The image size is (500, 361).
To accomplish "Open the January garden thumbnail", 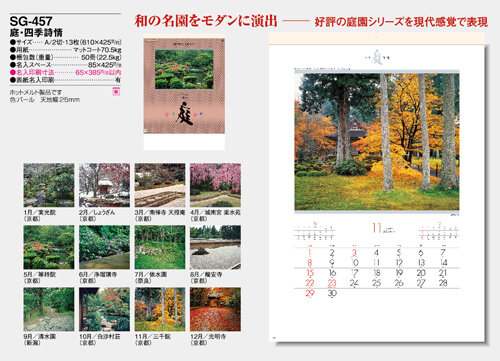I will pyautogui.click(x=49, y=185).
